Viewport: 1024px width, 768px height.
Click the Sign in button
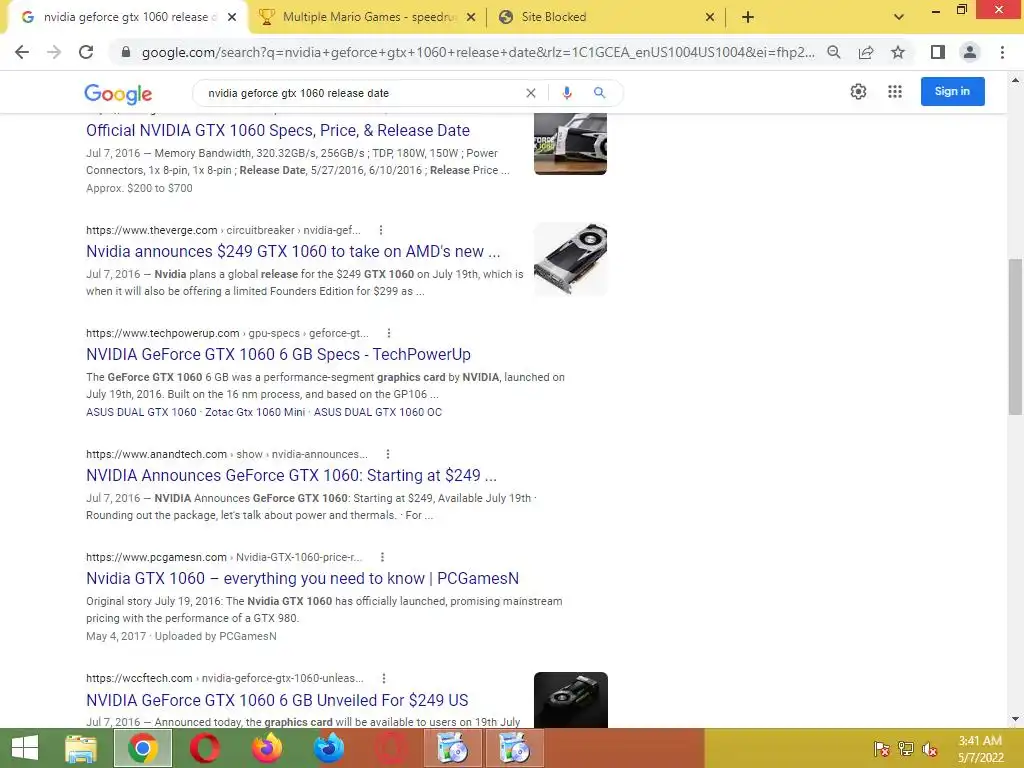click(952, 91)
